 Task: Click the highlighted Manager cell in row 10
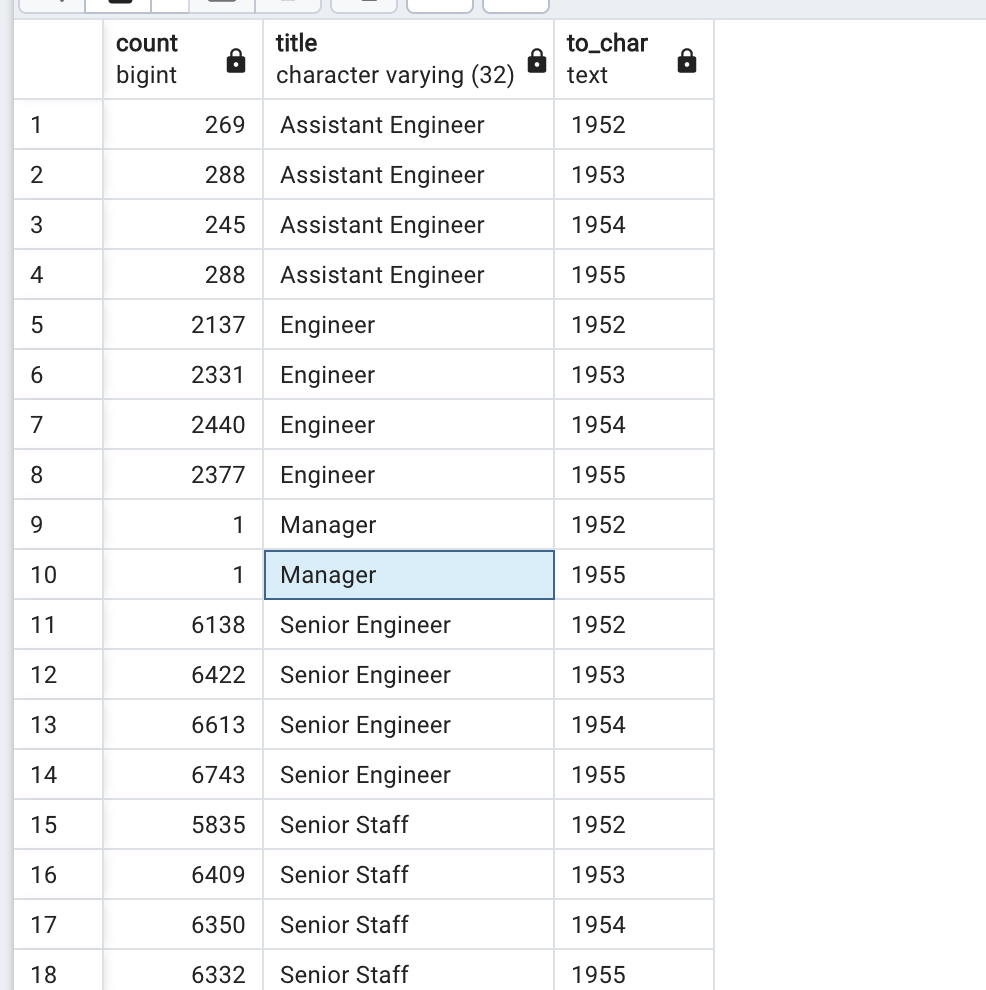(x=408, y=575)
